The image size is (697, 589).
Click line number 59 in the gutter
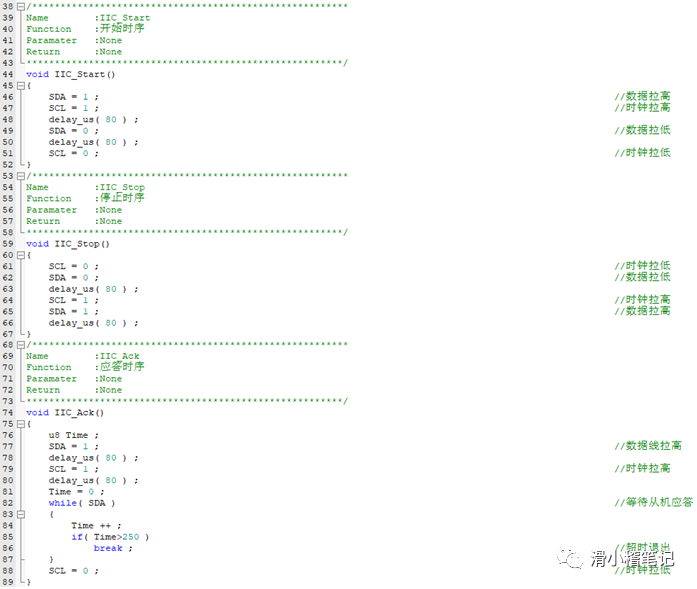[8, 244]
